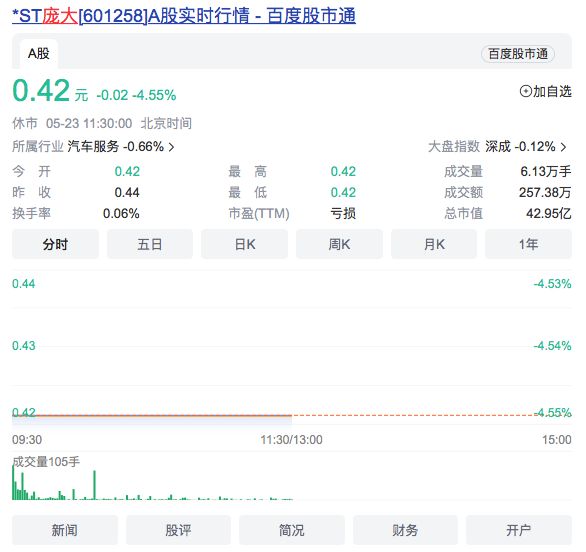Image resolution: width=586 pixels, height=552 pixels.
Task: Switch chart to 日K view
Action: point(245,244)
